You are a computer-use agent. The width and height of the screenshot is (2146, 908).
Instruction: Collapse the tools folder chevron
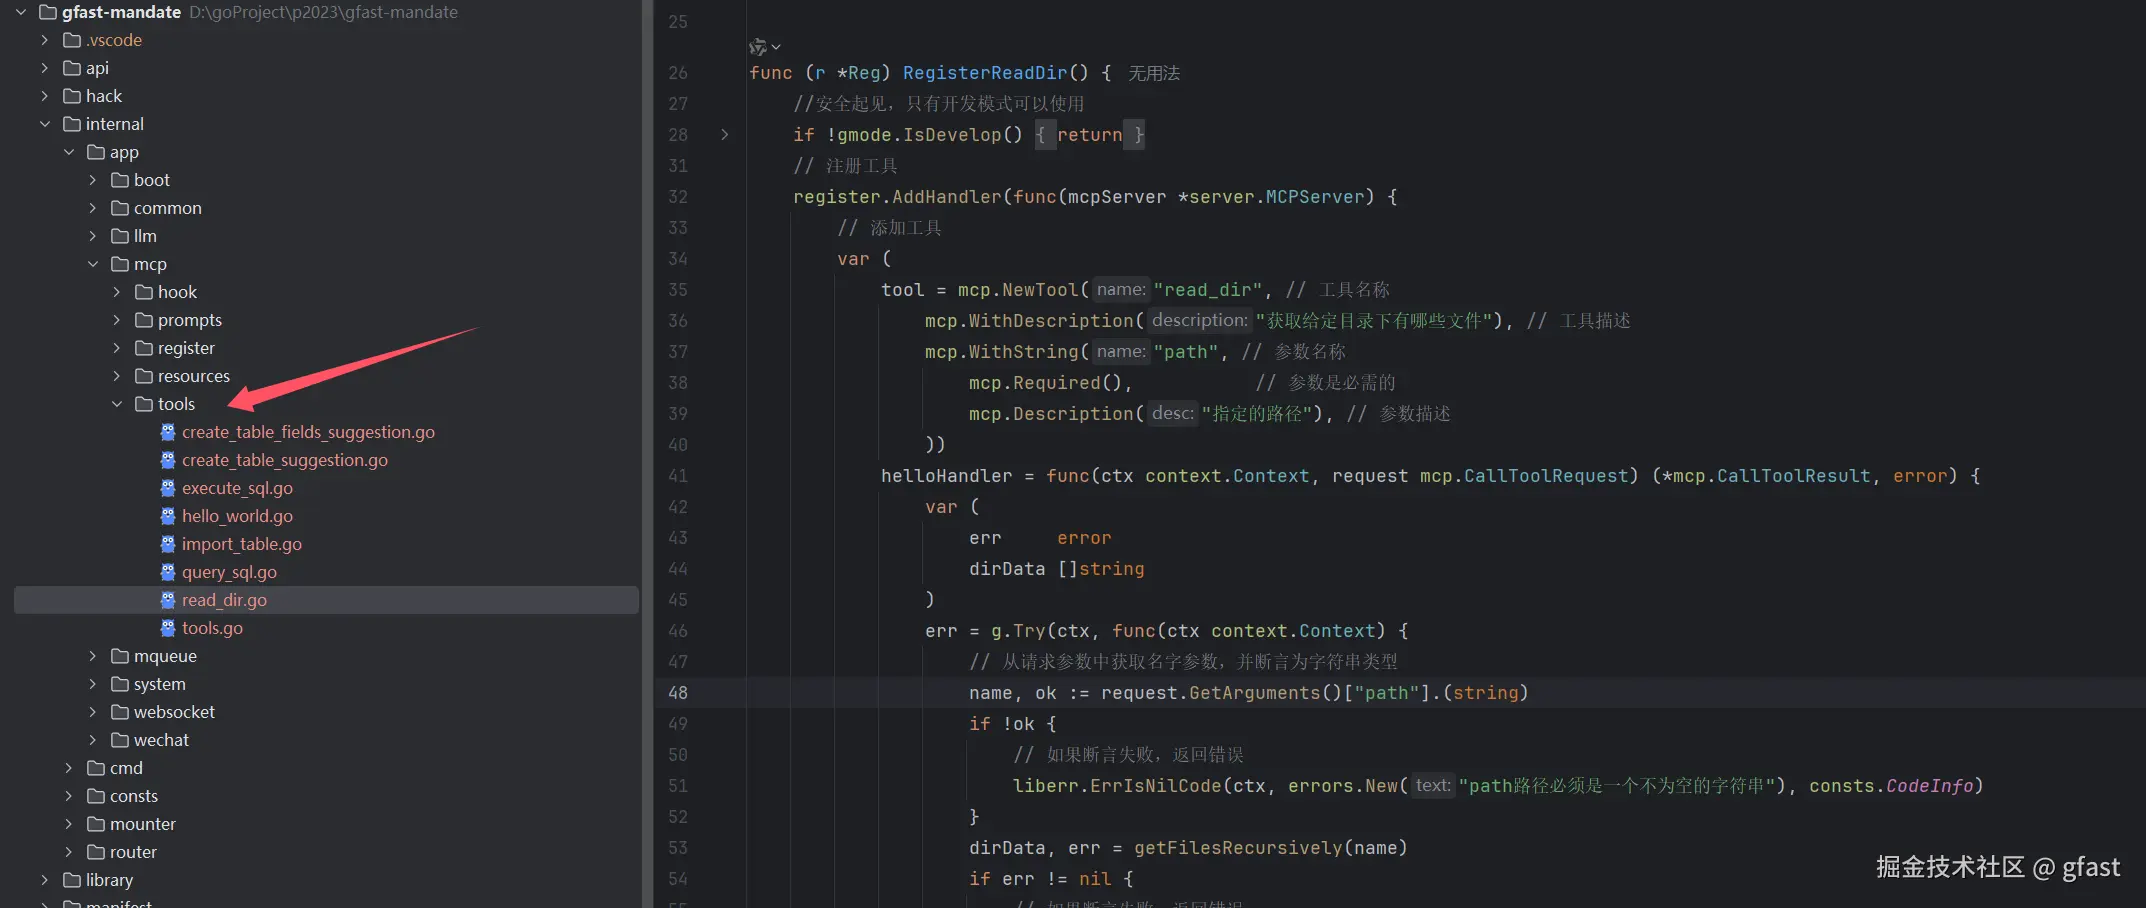click(117, 404)
